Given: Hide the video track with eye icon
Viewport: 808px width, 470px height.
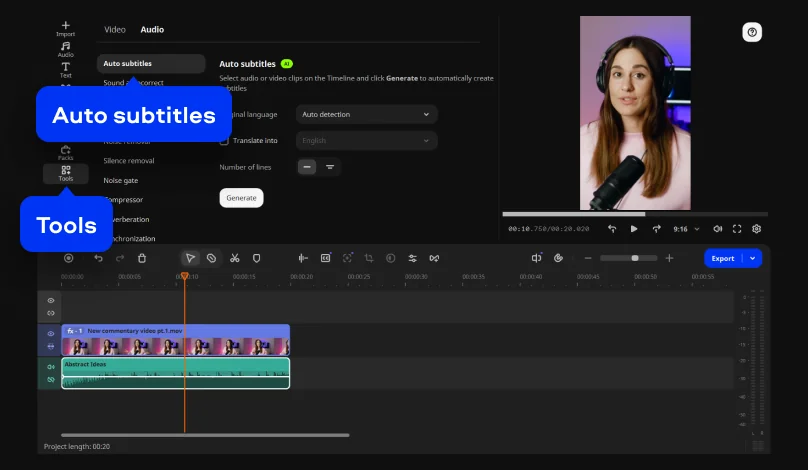Looking at the screenshot, I should click(x=50, y=333).
